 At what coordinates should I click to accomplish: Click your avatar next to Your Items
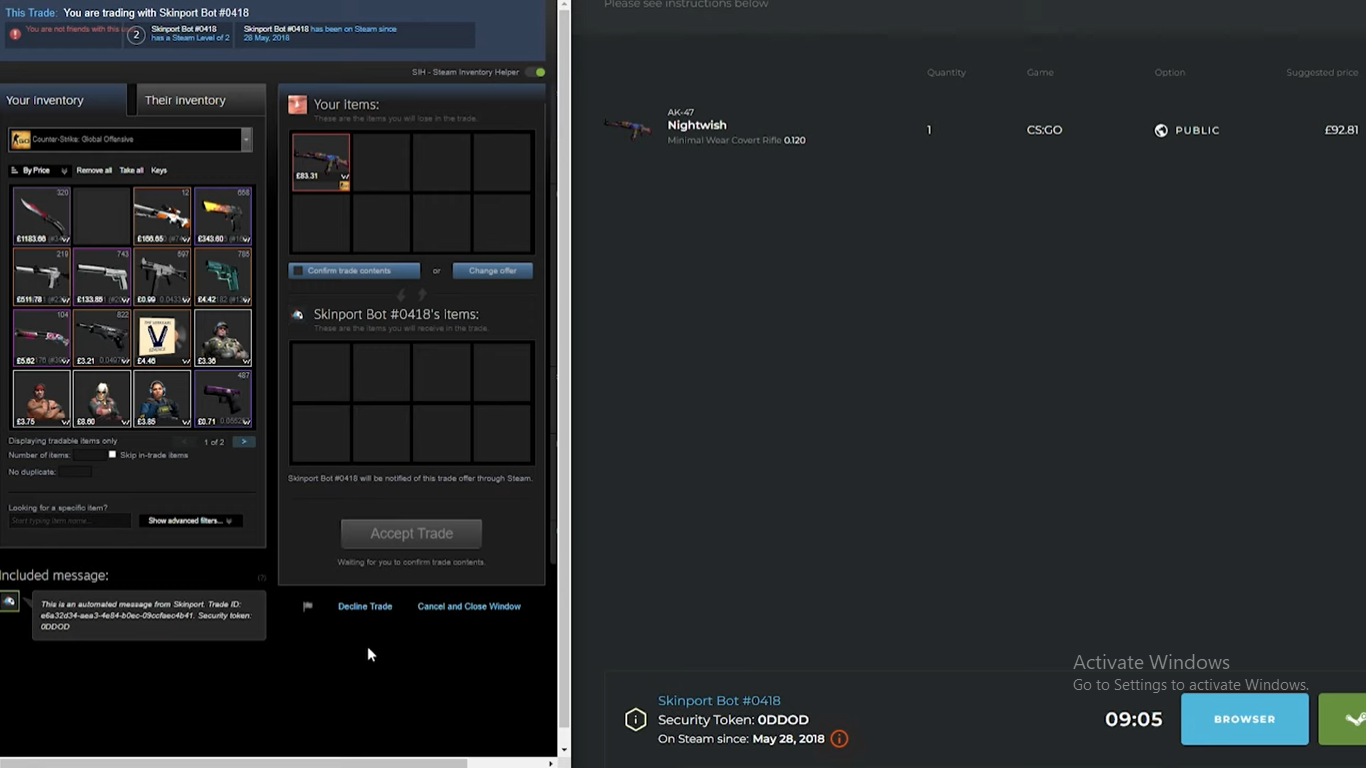click(x=297, y=105)
